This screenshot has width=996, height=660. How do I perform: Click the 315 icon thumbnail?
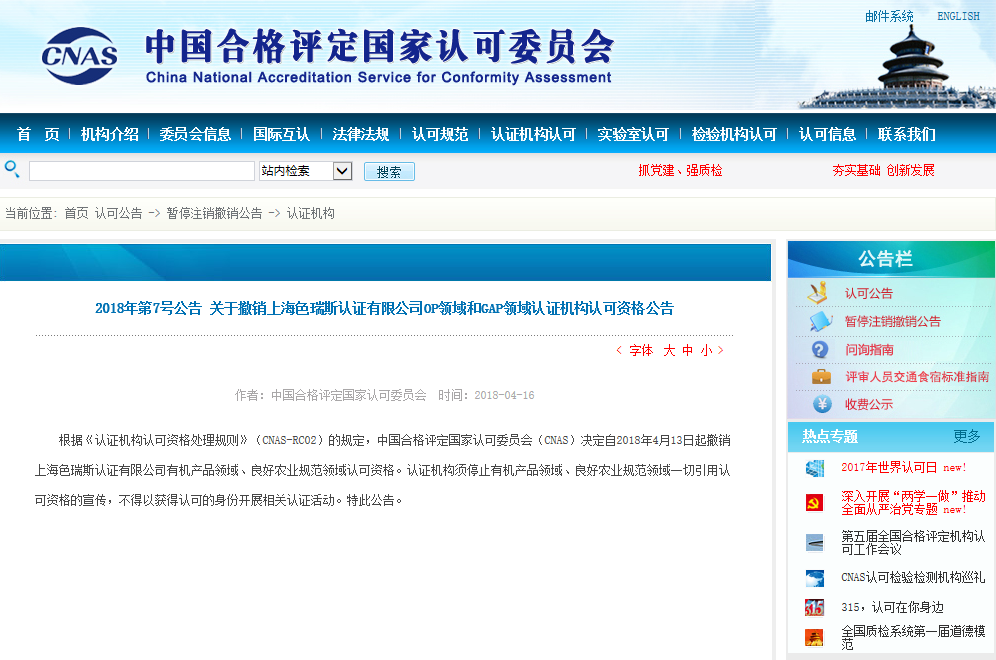tap(814, 608)
